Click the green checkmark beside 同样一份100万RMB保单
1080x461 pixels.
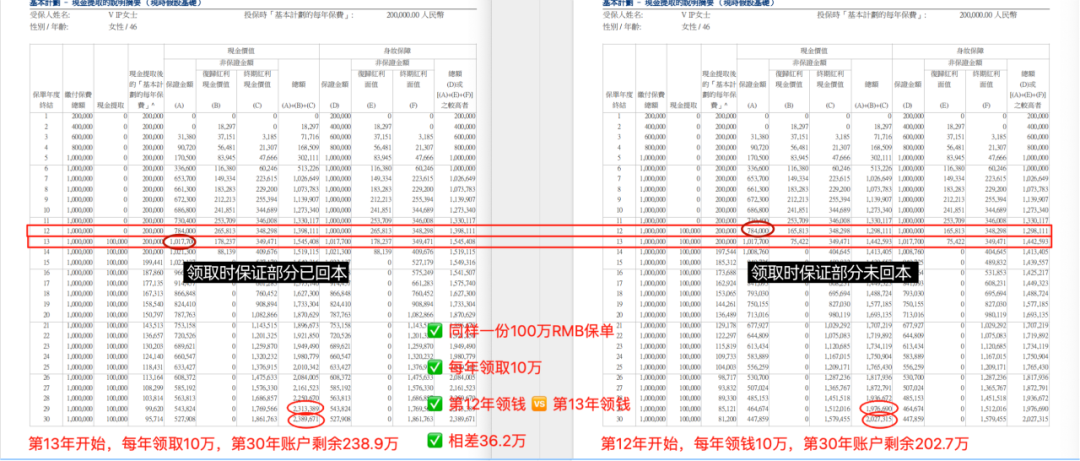click(434, 331)
